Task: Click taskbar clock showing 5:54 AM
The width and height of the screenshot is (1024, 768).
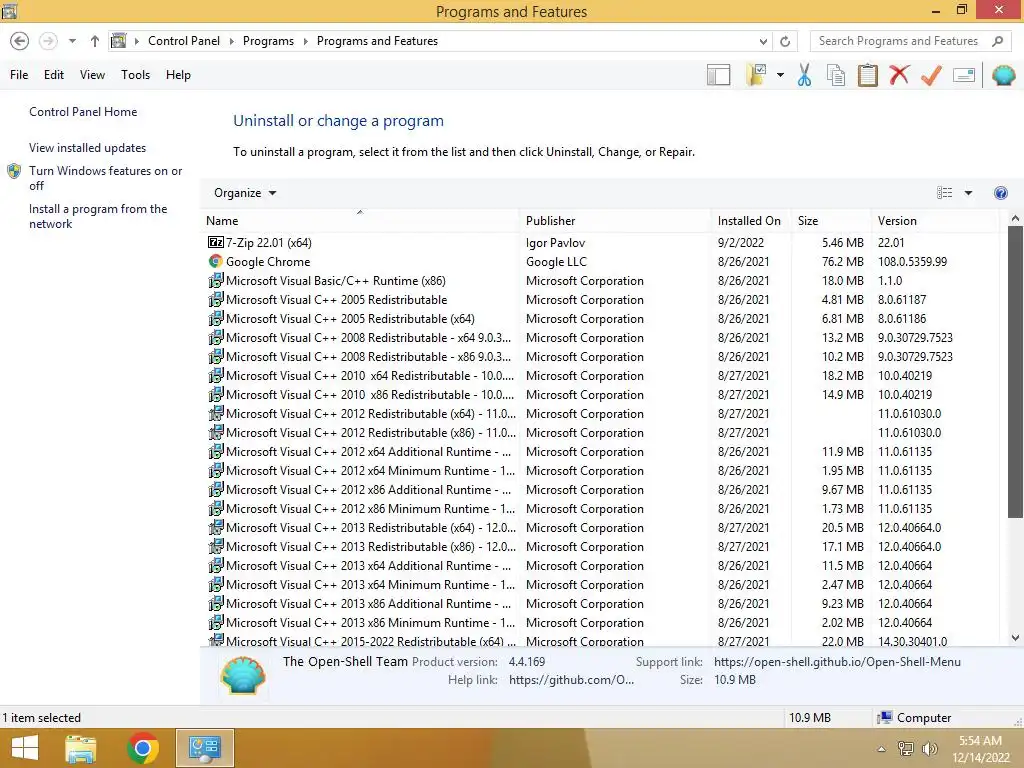Action: pos(980,748)
